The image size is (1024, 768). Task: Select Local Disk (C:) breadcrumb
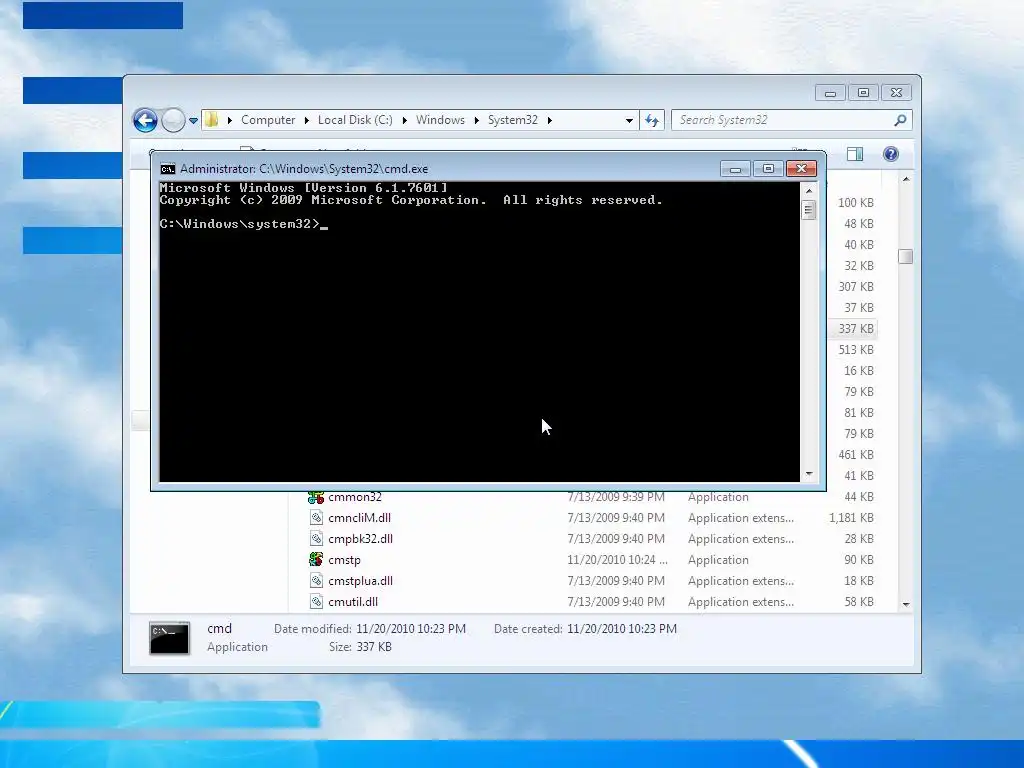355,120
